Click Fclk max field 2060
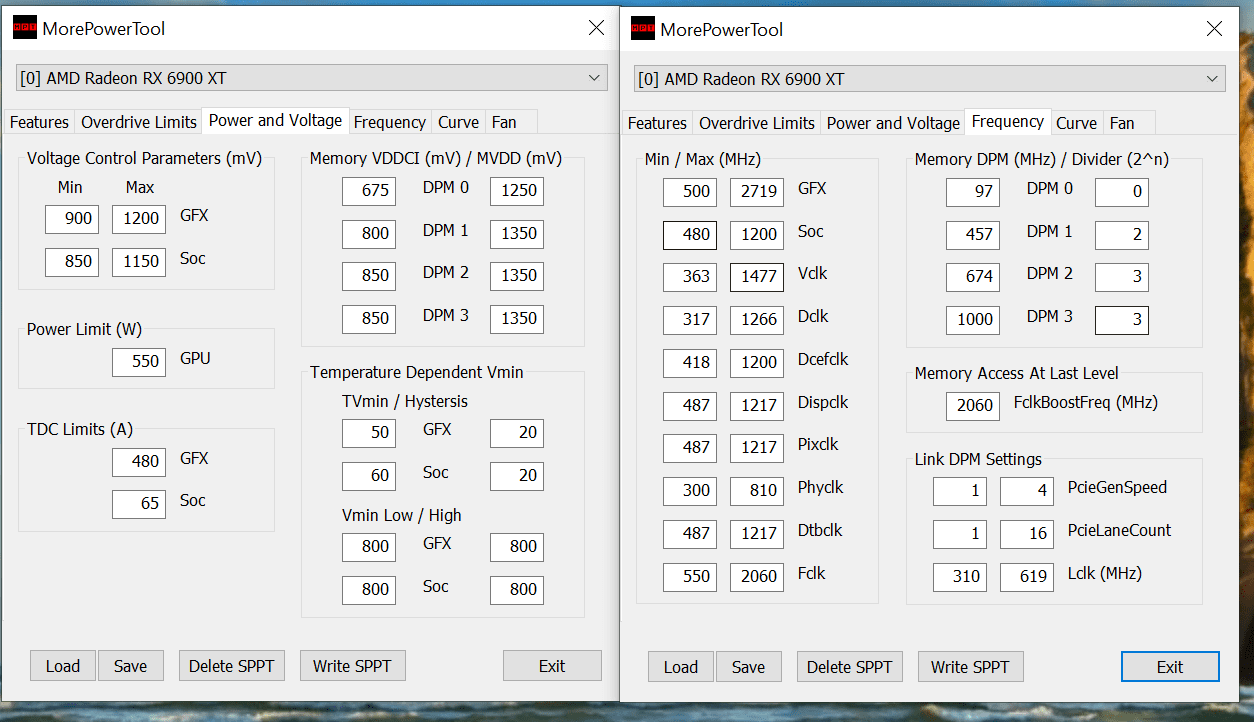The image size is (1254, 722). (757, 577)
